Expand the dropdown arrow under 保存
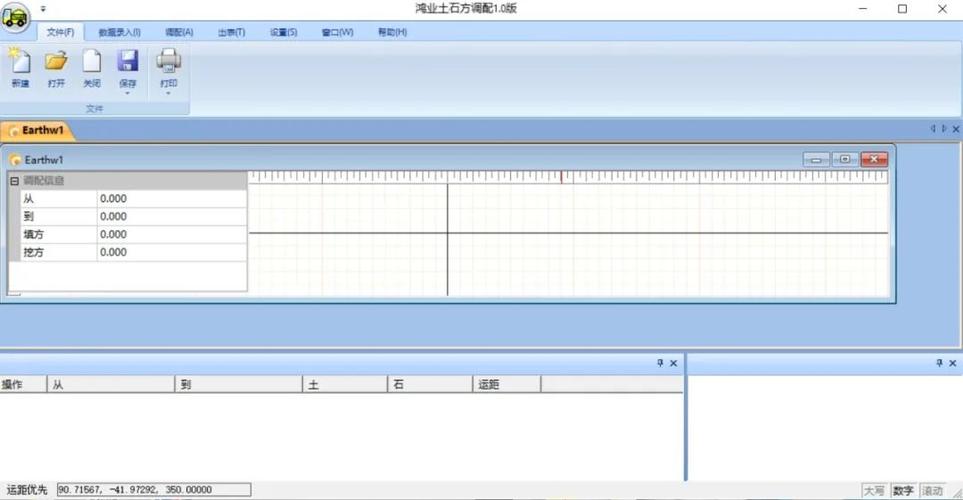The width and height of the screenshot is (963, 500). pyautogui.click(x=128, y=93)
